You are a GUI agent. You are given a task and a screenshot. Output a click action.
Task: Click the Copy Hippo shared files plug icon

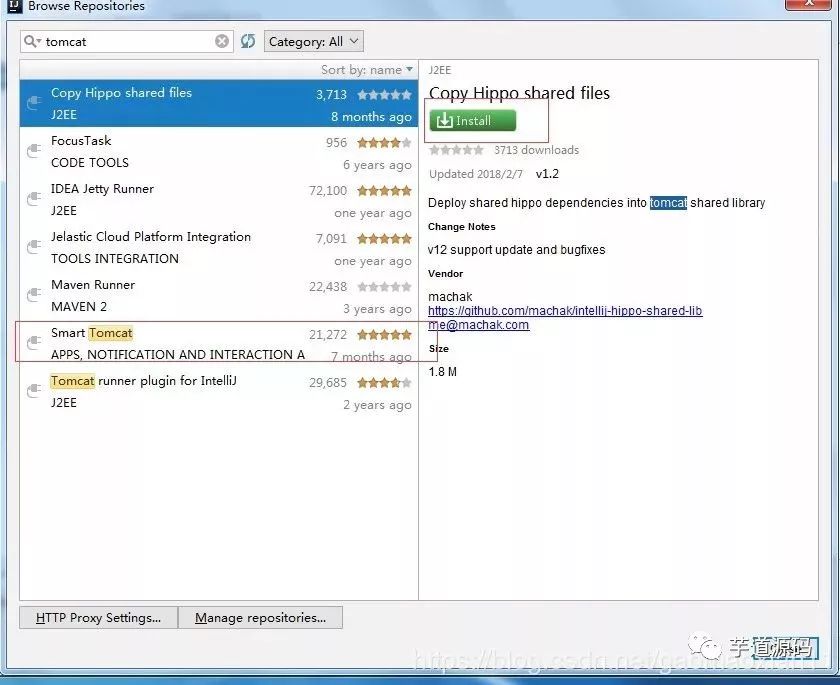click(x=34, y=102)
